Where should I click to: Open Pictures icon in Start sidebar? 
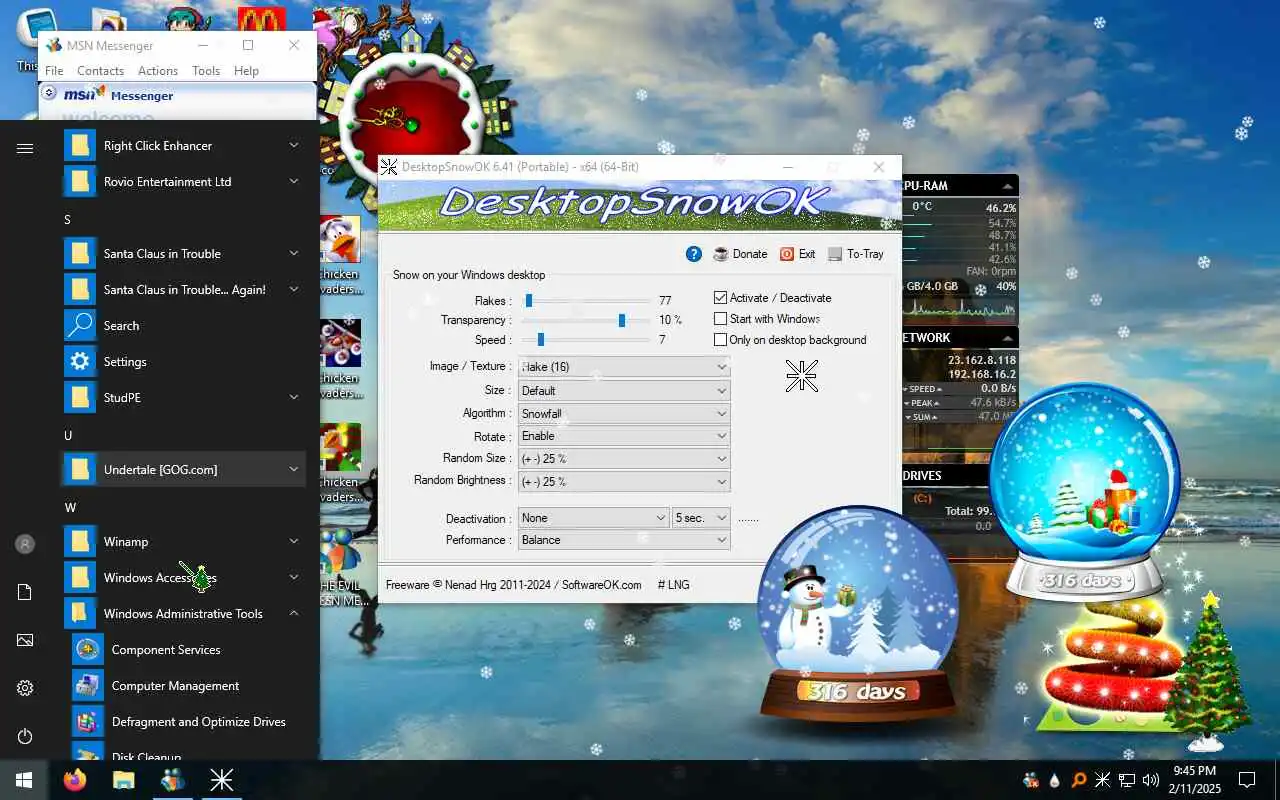[x=25, y=640]
